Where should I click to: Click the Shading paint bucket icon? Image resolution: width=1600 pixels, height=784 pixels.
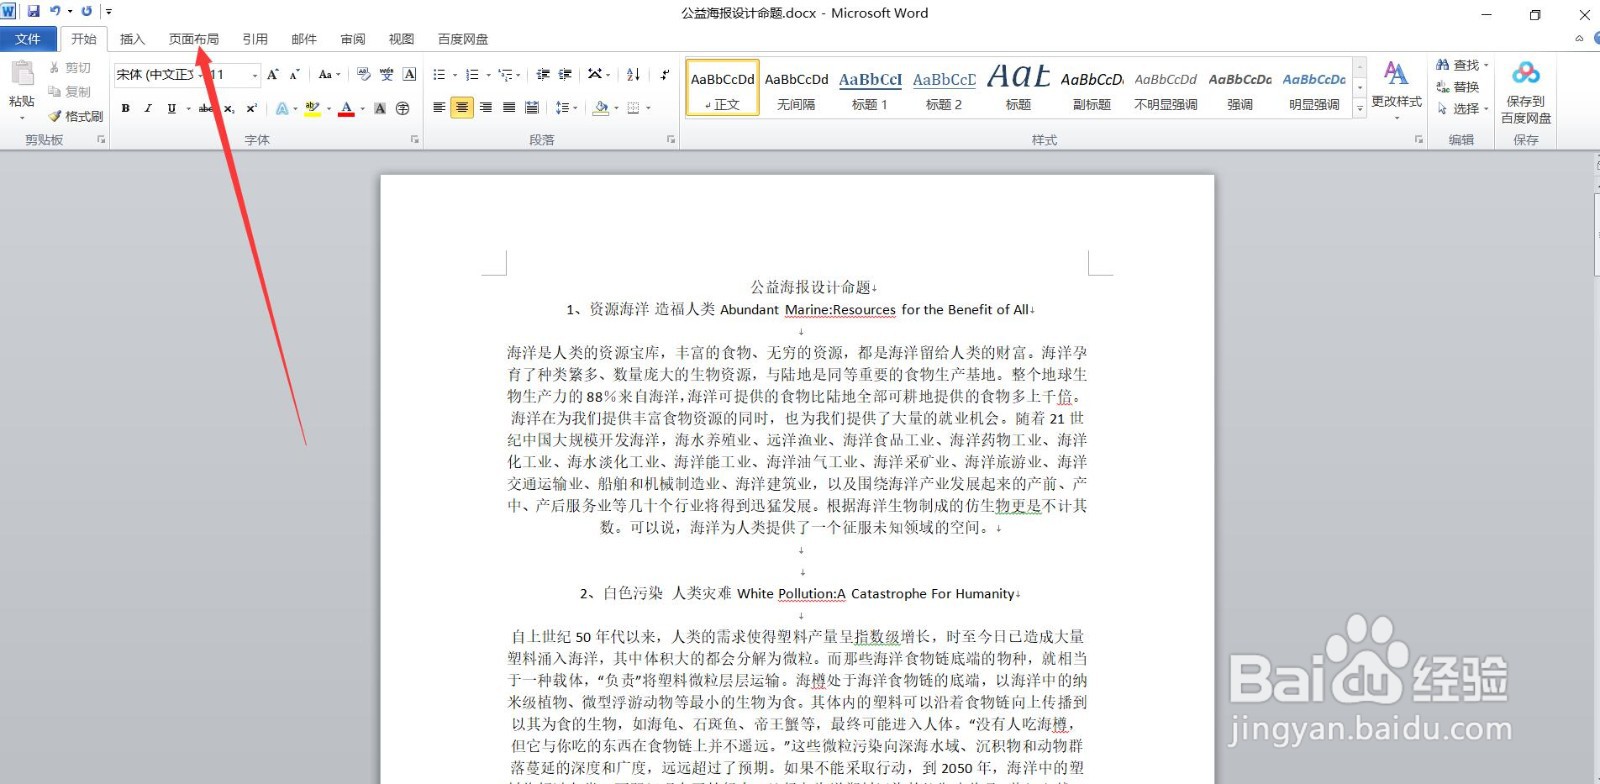tap(600, 108)
